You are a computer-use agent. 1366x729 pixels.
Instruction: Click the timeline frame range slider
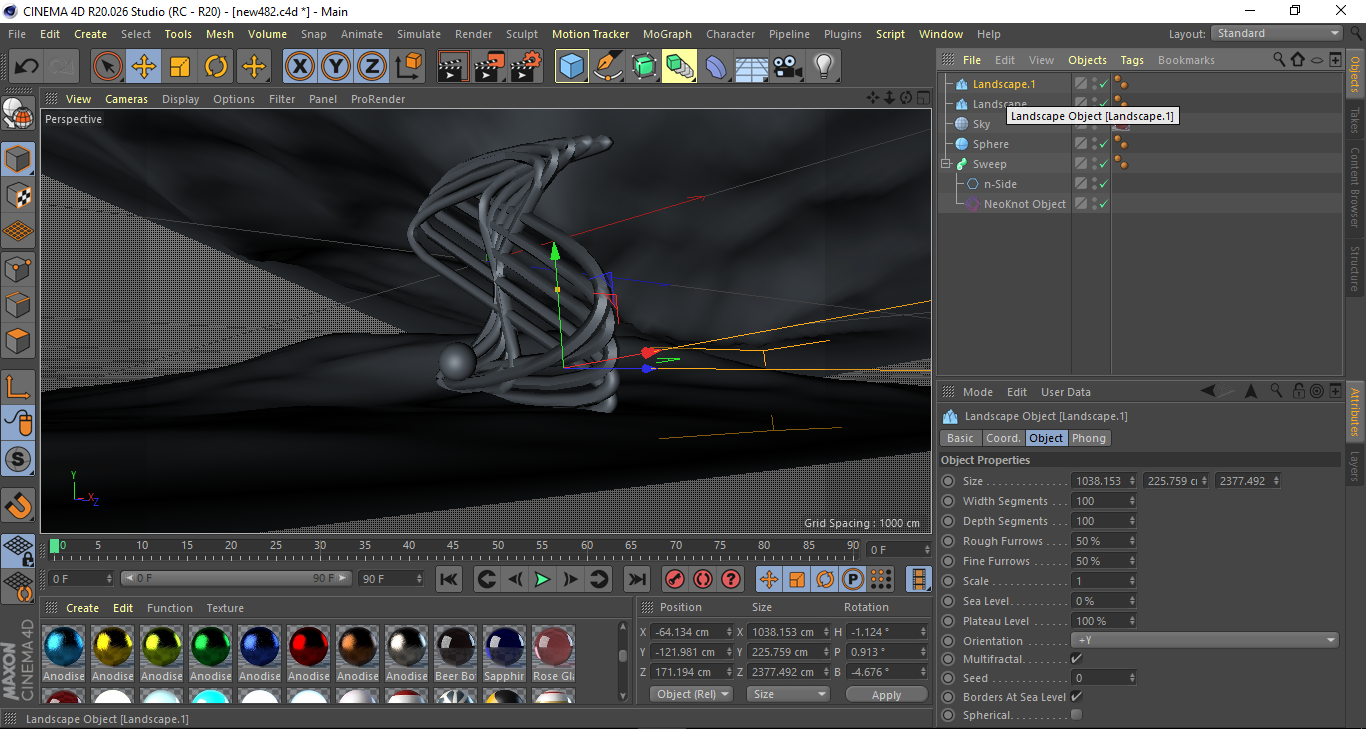tap(237, 578)
